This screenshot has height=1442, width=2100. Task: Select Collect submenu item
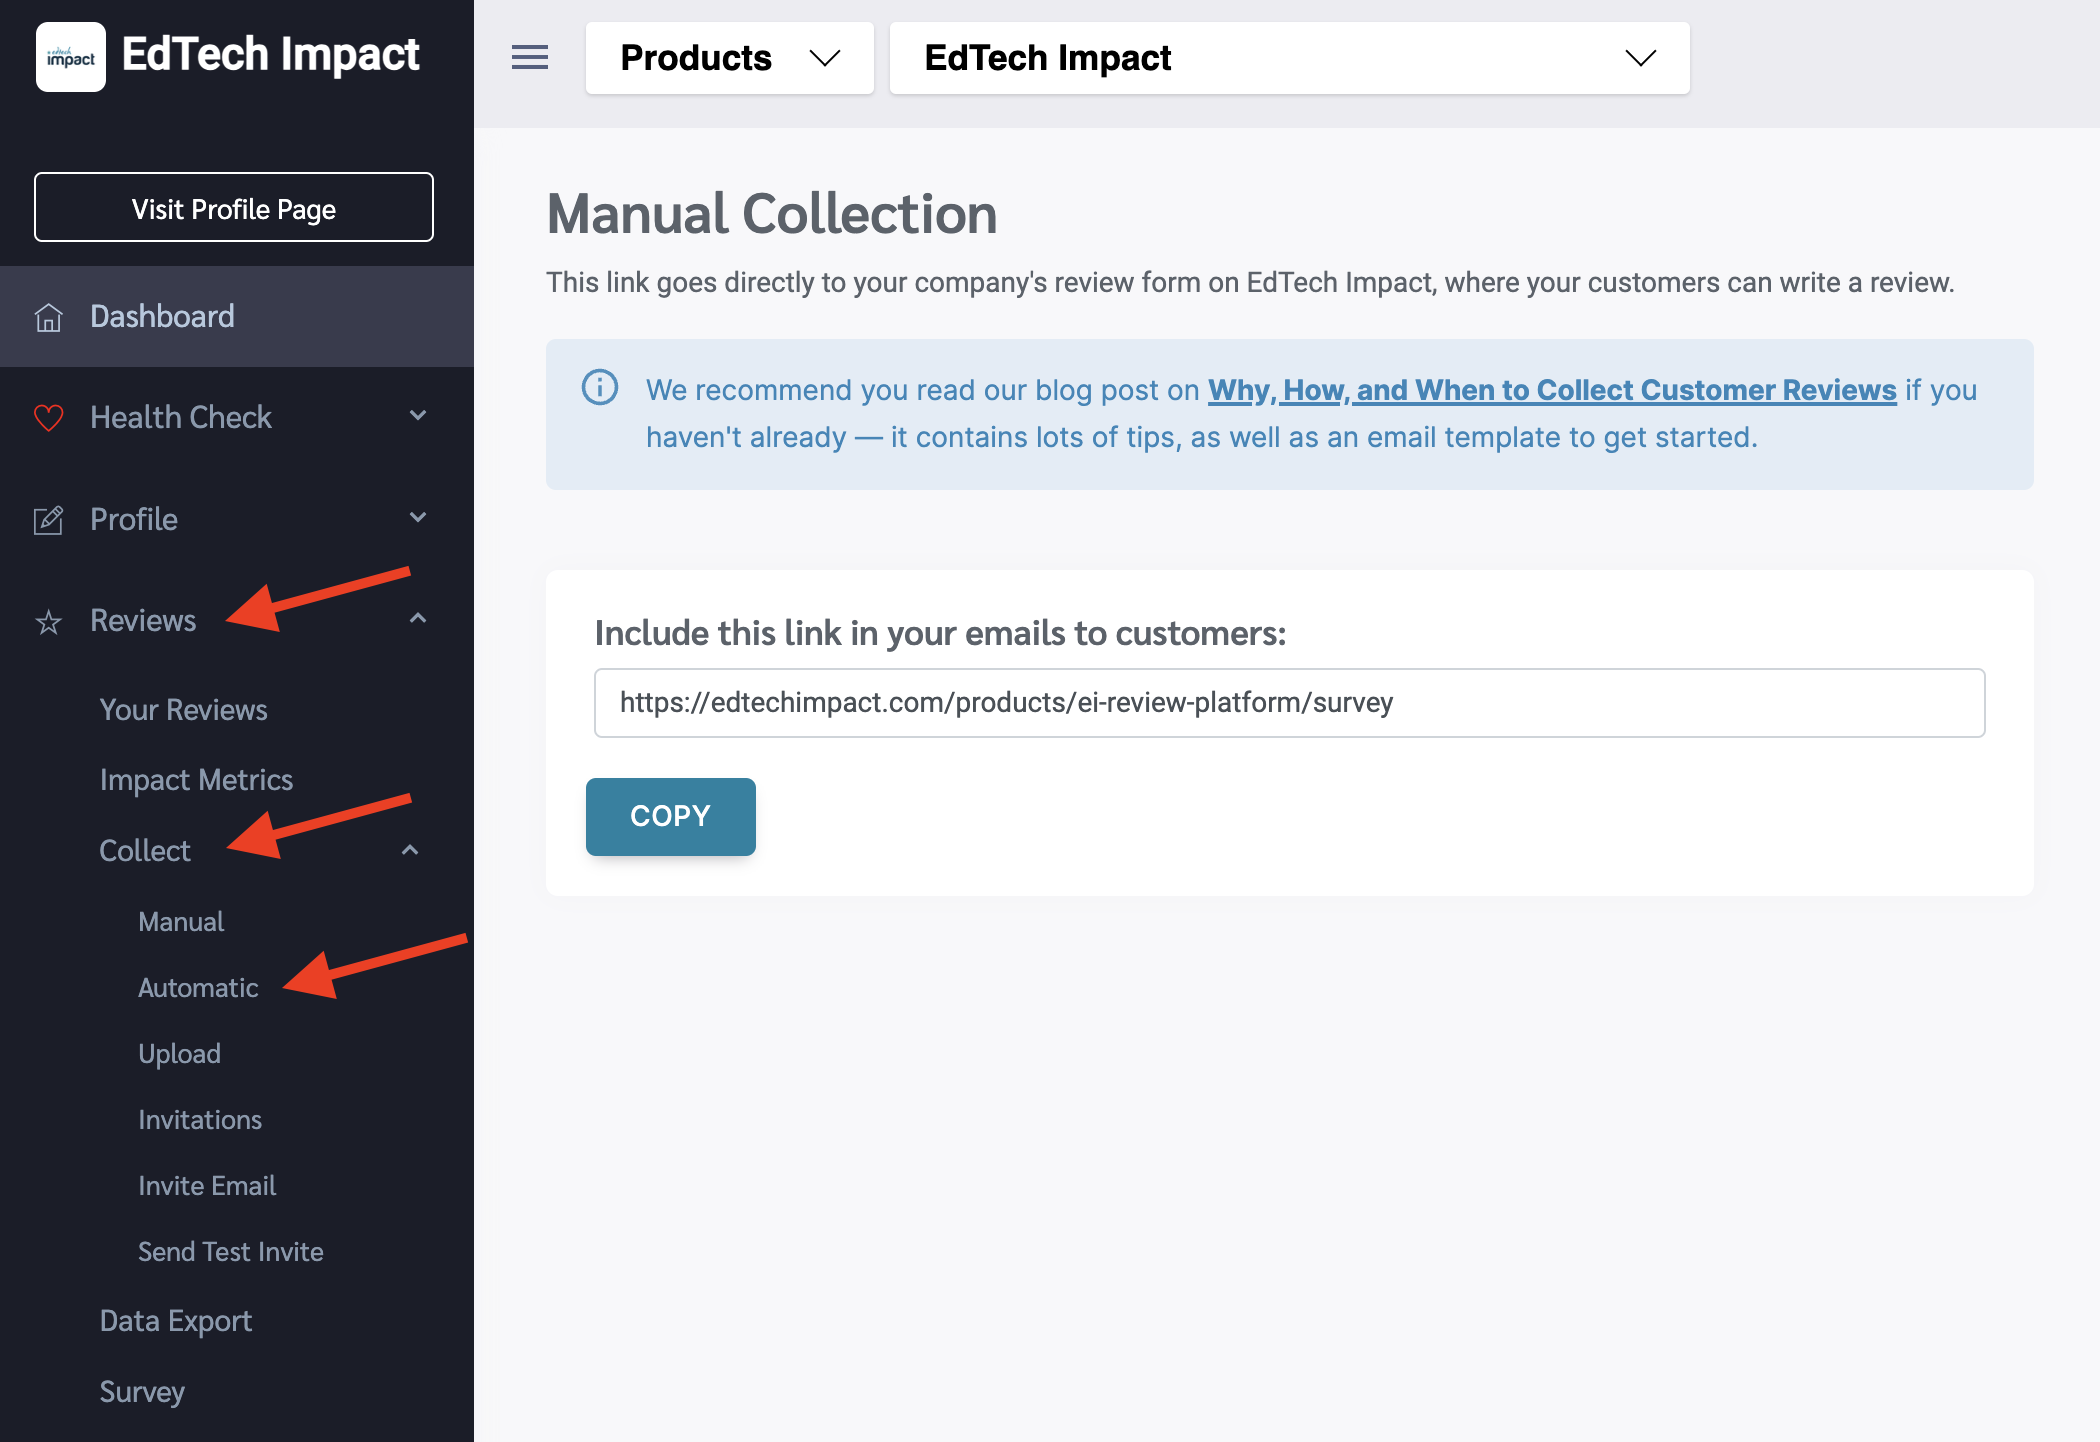point(145,851)
